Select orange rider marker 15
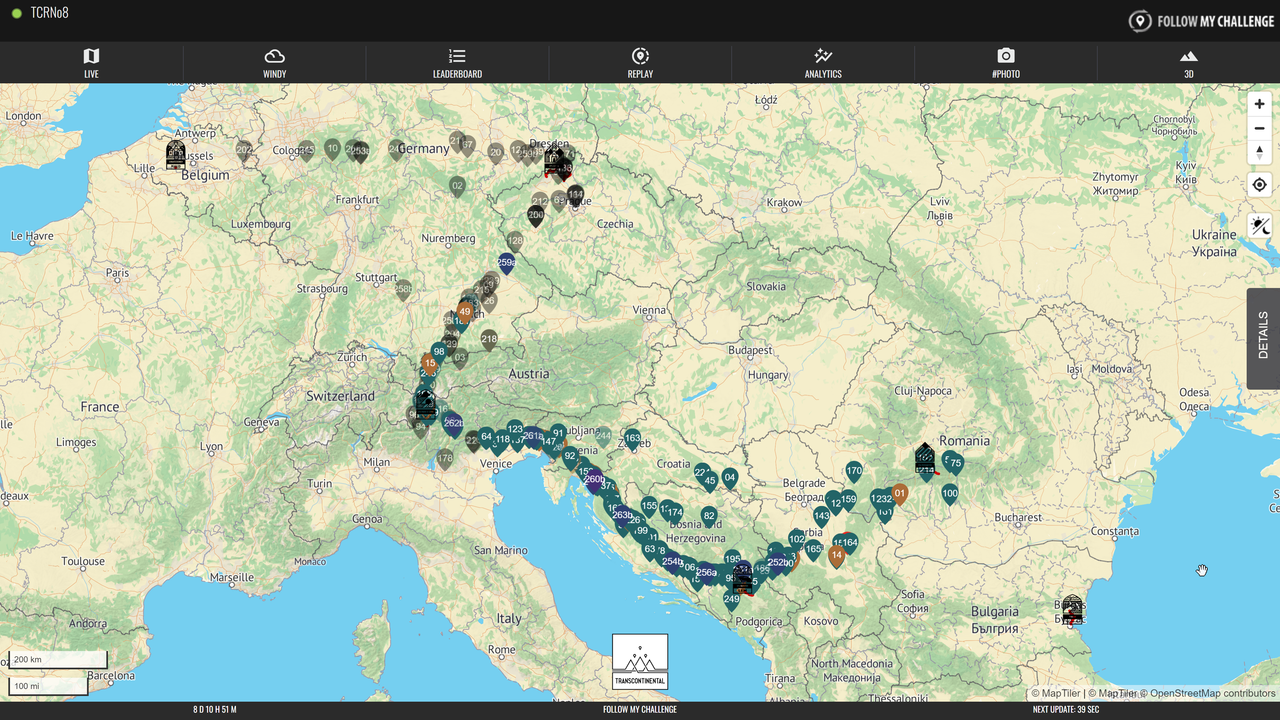The width and height of the screenshot is (1280, 720). [429, 364]
